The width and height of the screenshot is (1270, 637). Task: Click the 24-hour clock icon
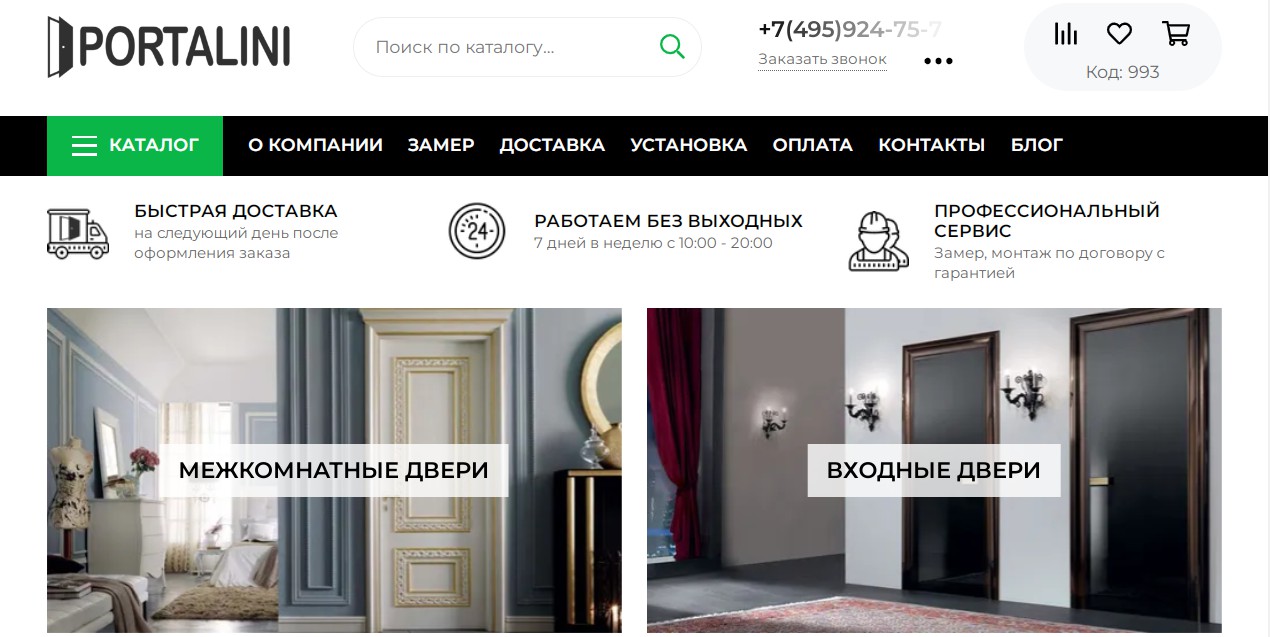click(x=477, y=231)
